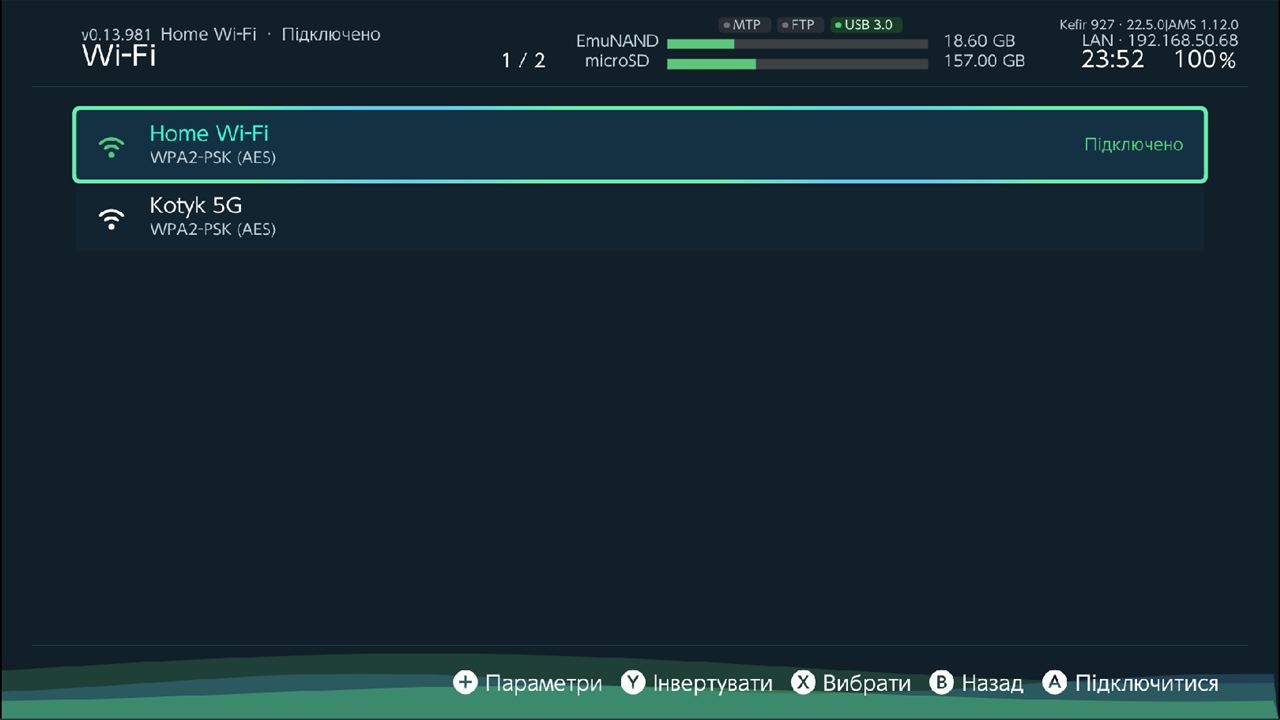
Task: Click the v0.13.981 version number
Action: pyautogui.click(x=116, y=35)
